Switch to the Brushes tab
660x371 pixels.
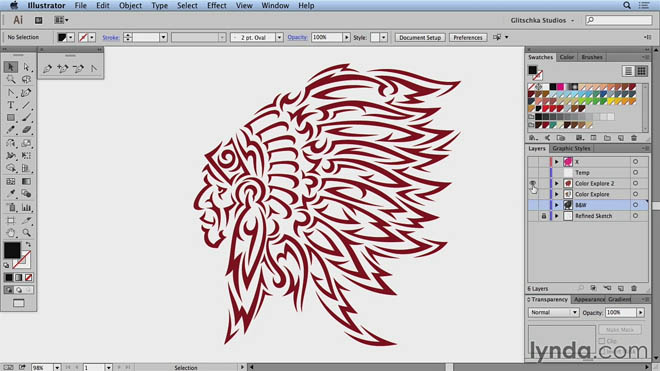[x=591, y=57]
